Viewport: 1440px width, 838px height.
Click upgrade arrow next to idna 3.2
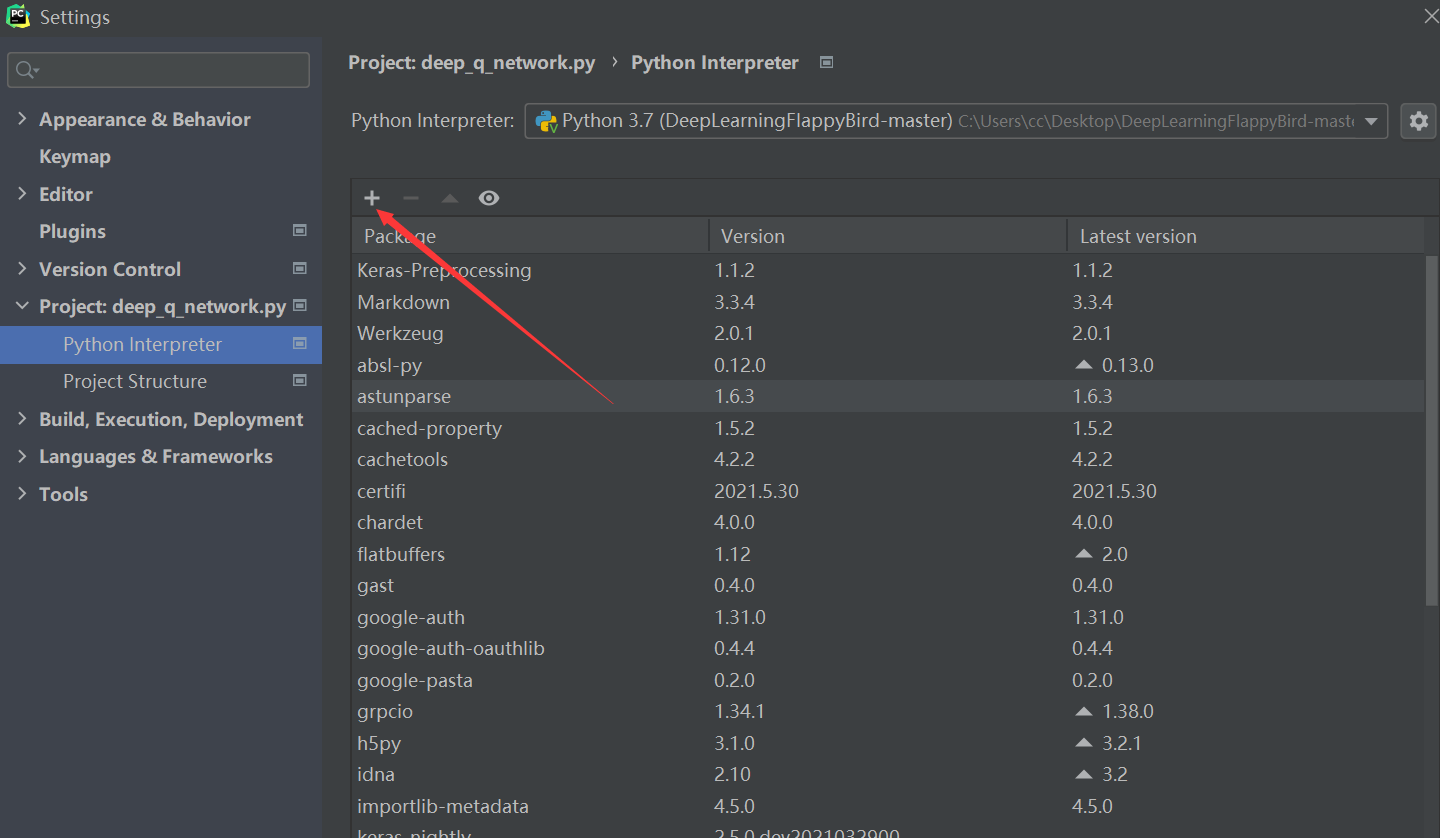click(1083, 775)
